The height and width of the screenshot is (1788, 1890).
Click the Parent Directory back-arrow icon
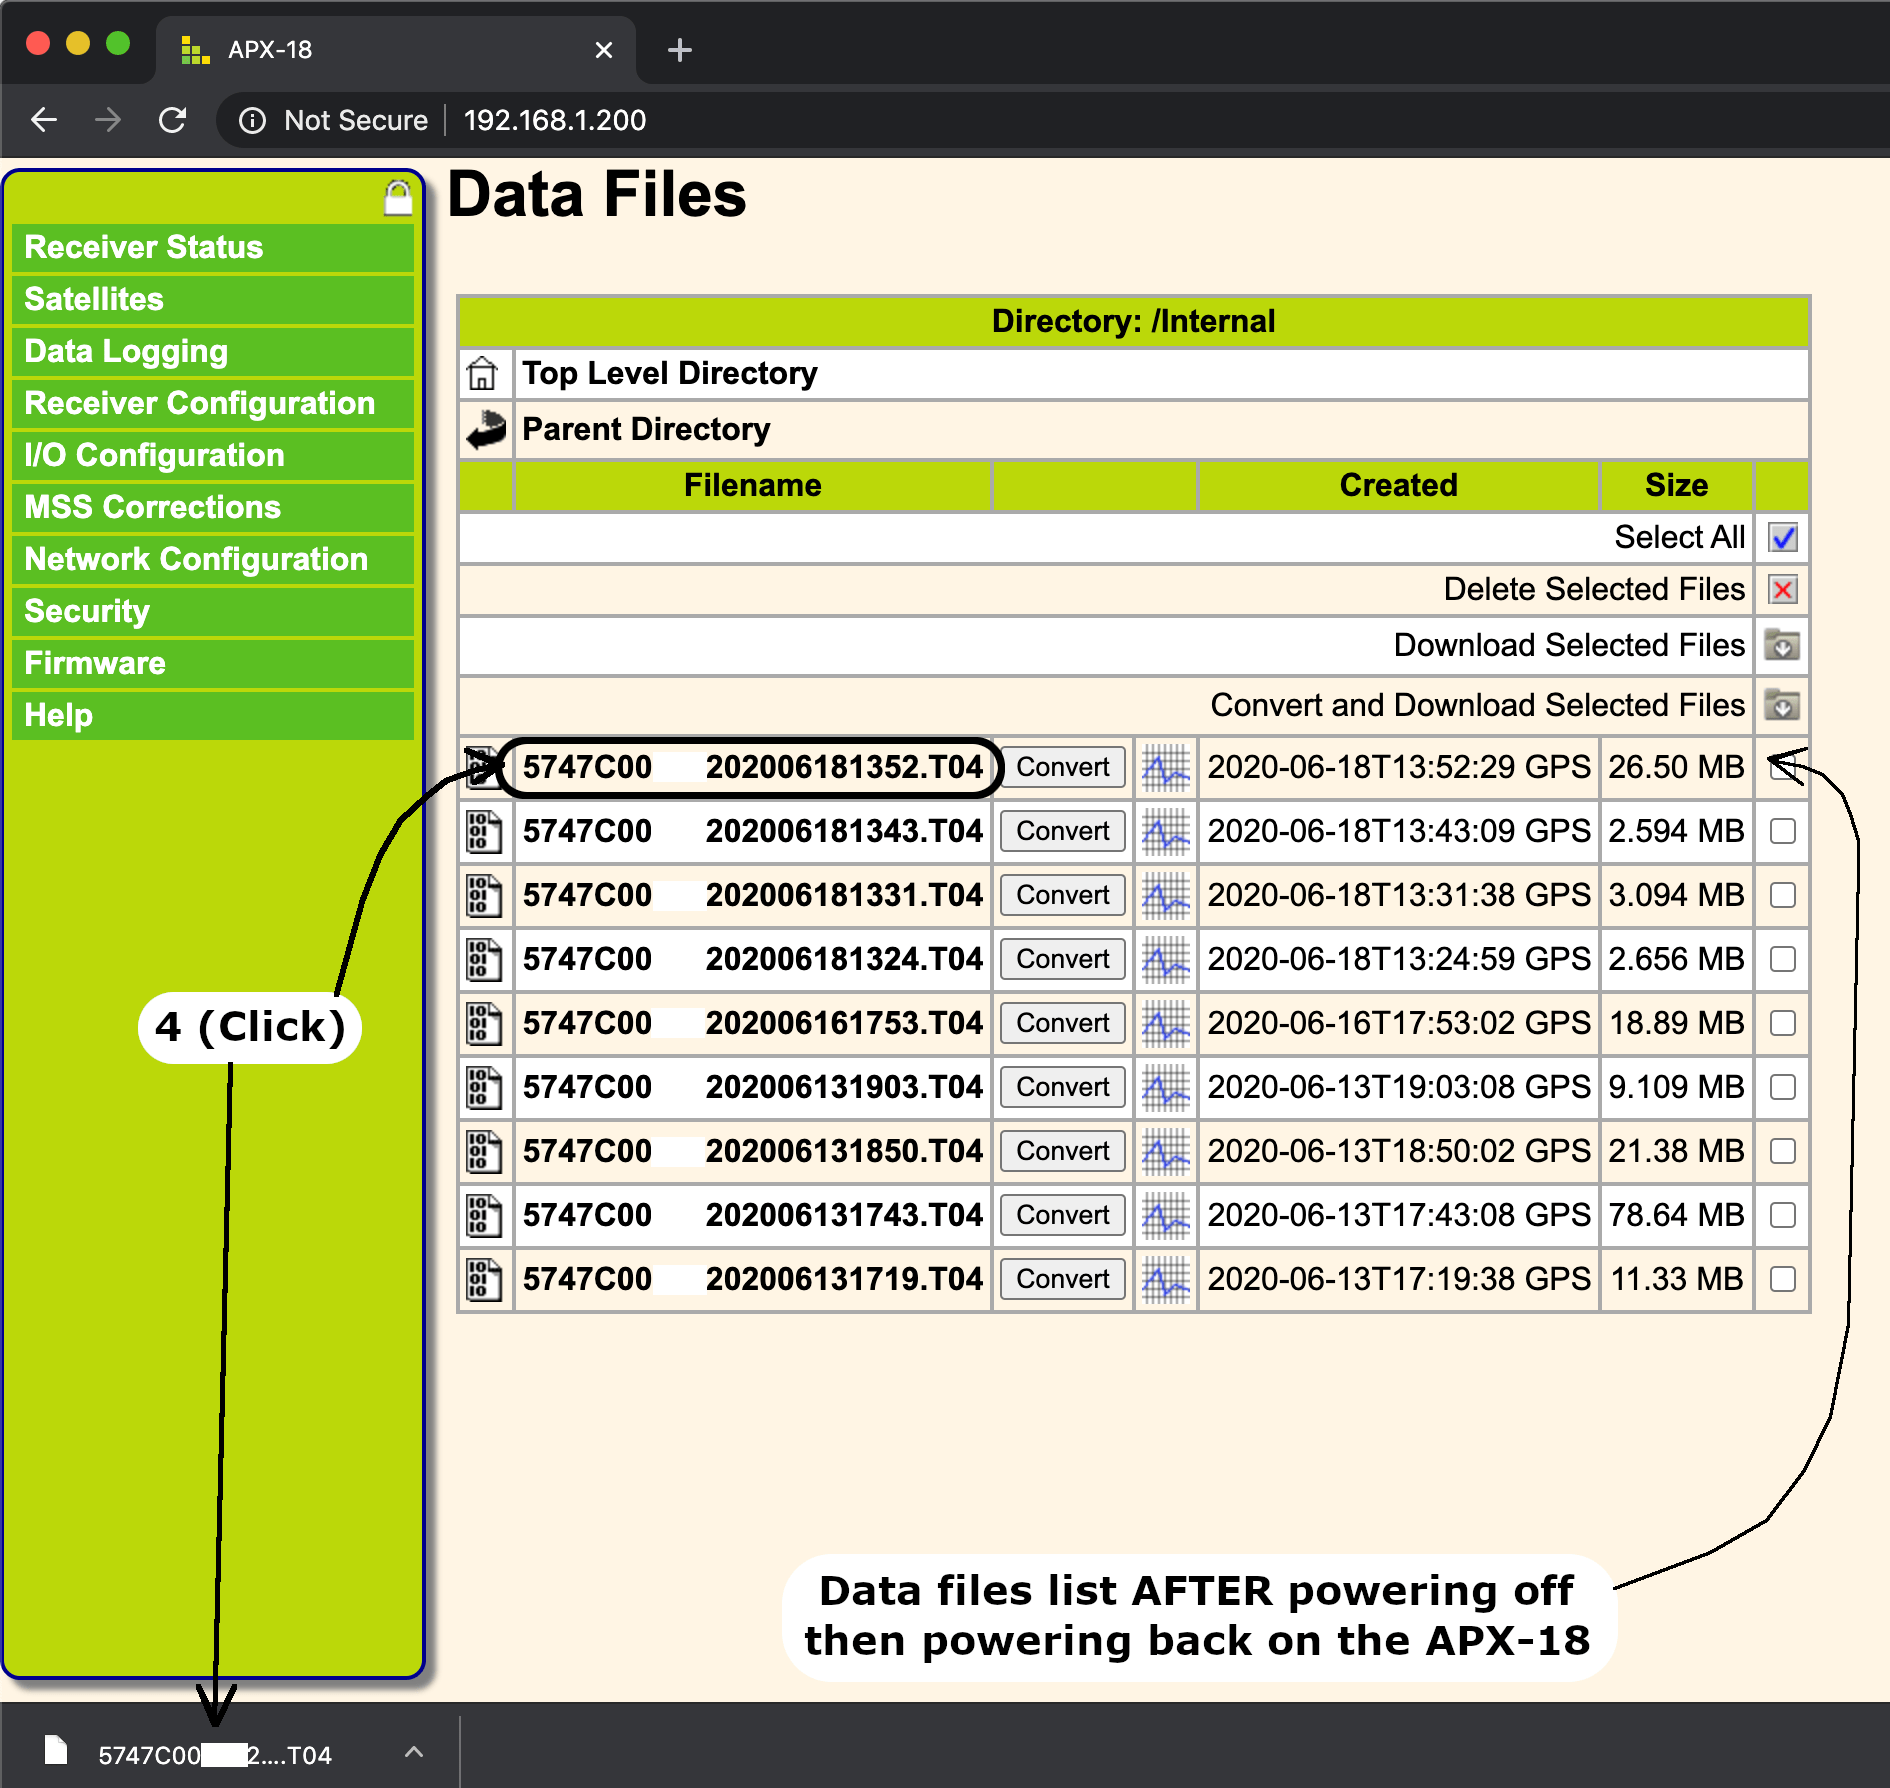click(x=486, y=430)
